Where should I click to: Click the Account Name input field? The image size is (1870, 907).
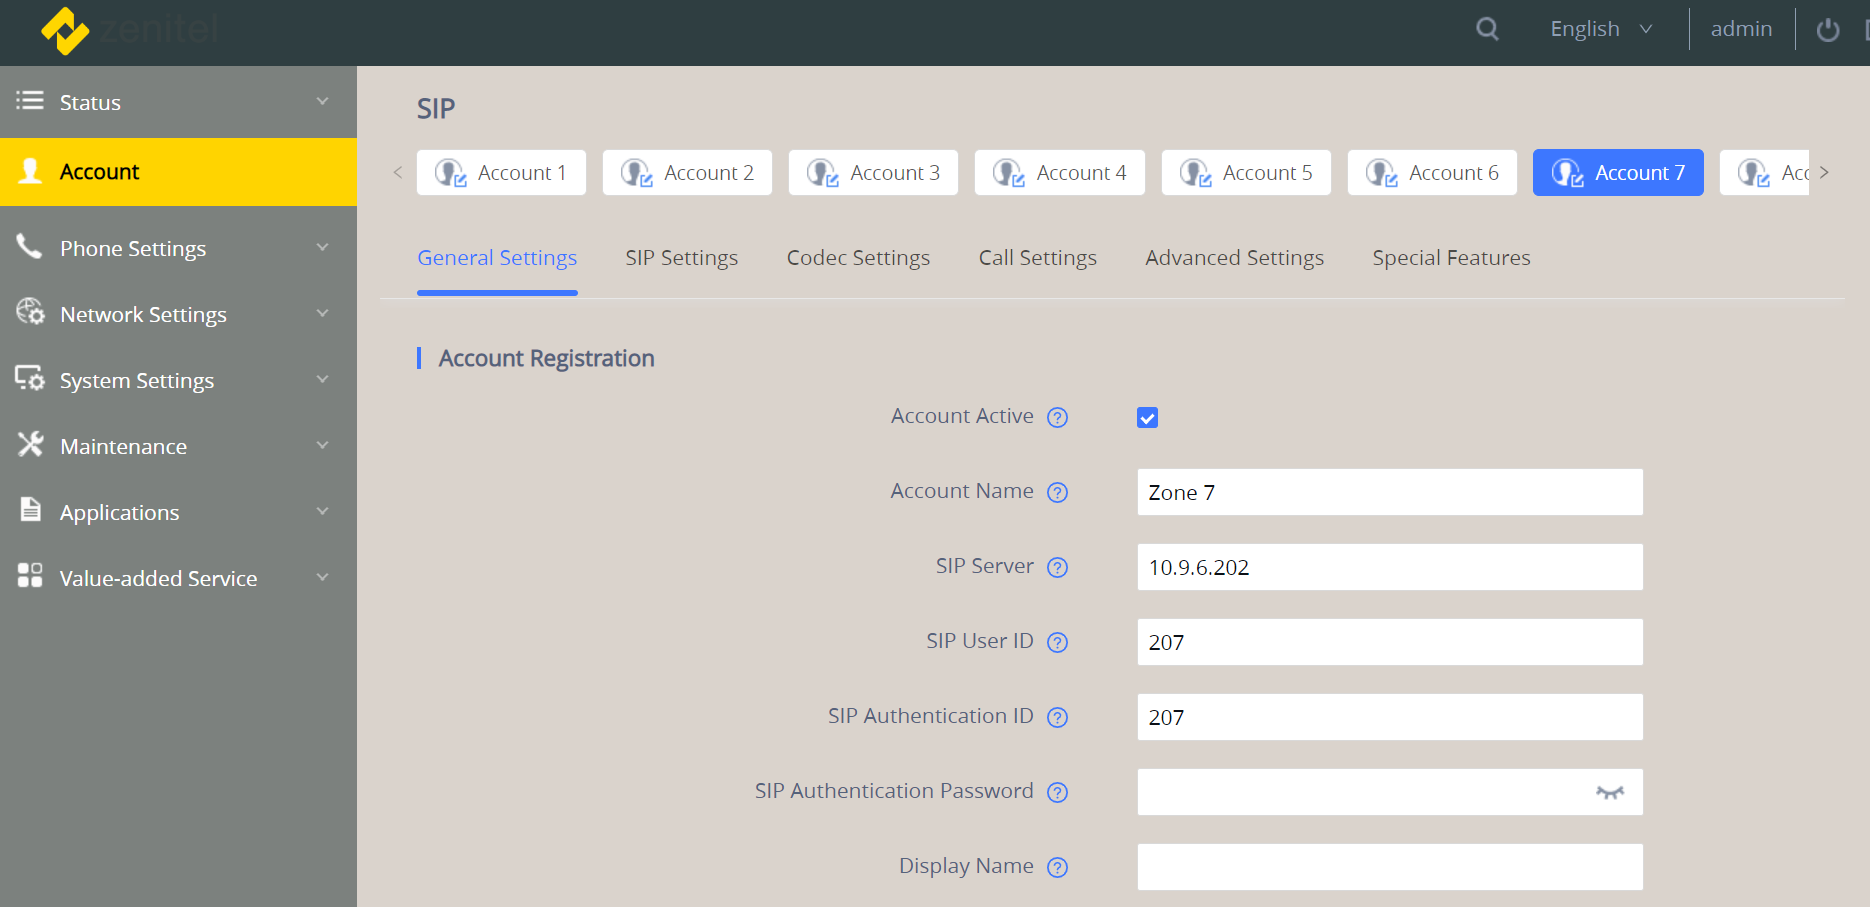pyautogui.click(x=1389, y=493)
